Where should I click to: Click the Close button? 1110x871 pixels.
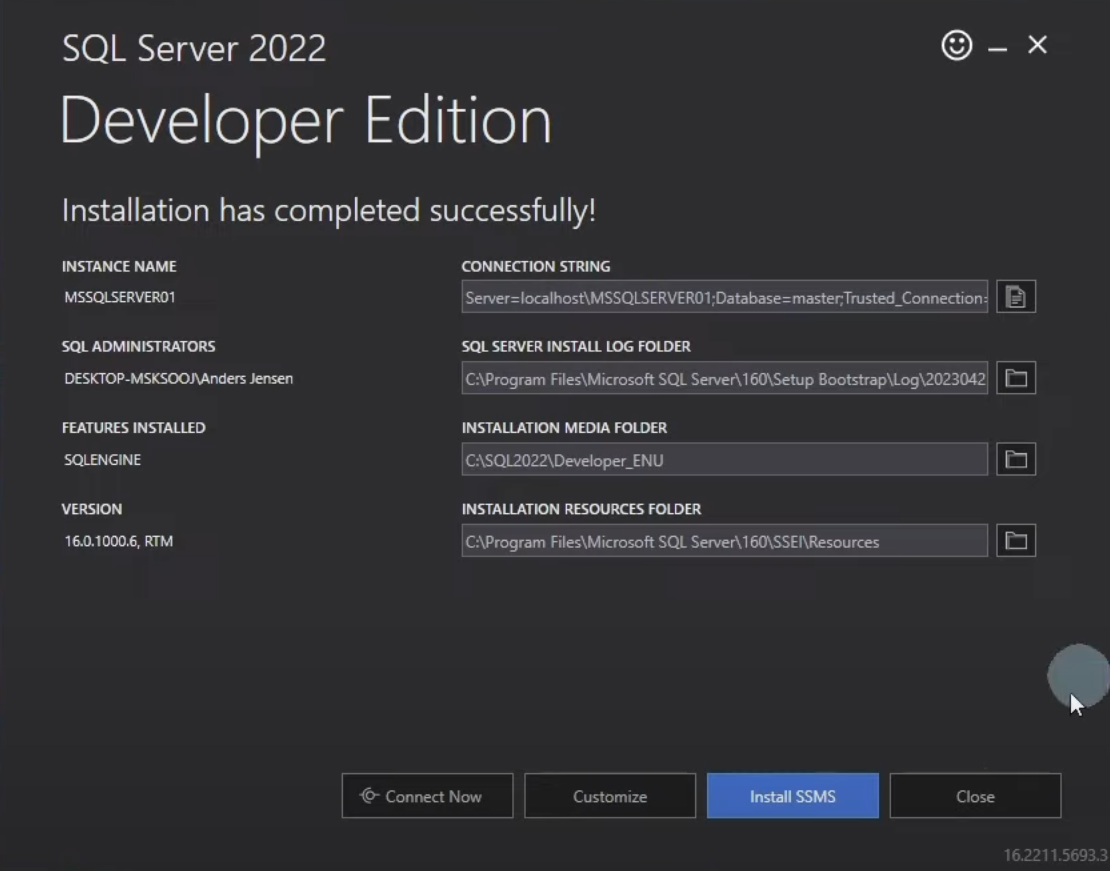pos(975,796)
